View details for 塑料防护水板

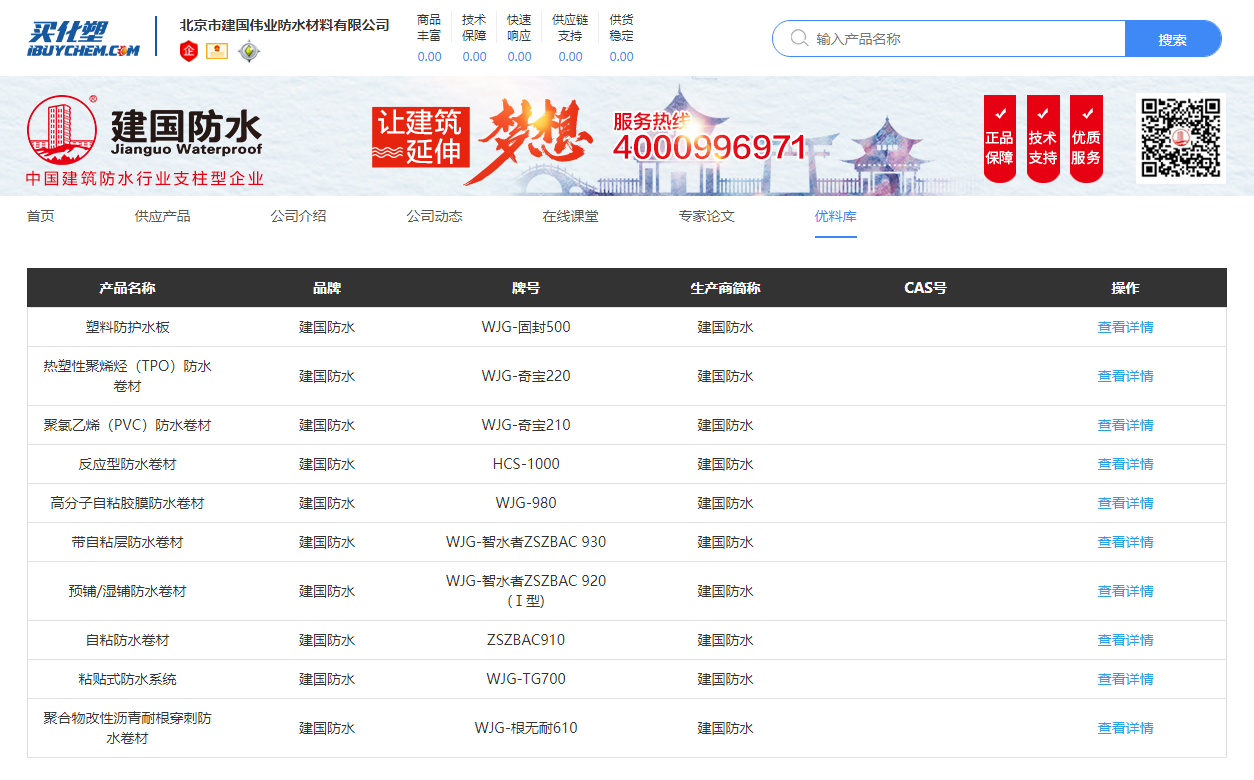(1125, 327)
